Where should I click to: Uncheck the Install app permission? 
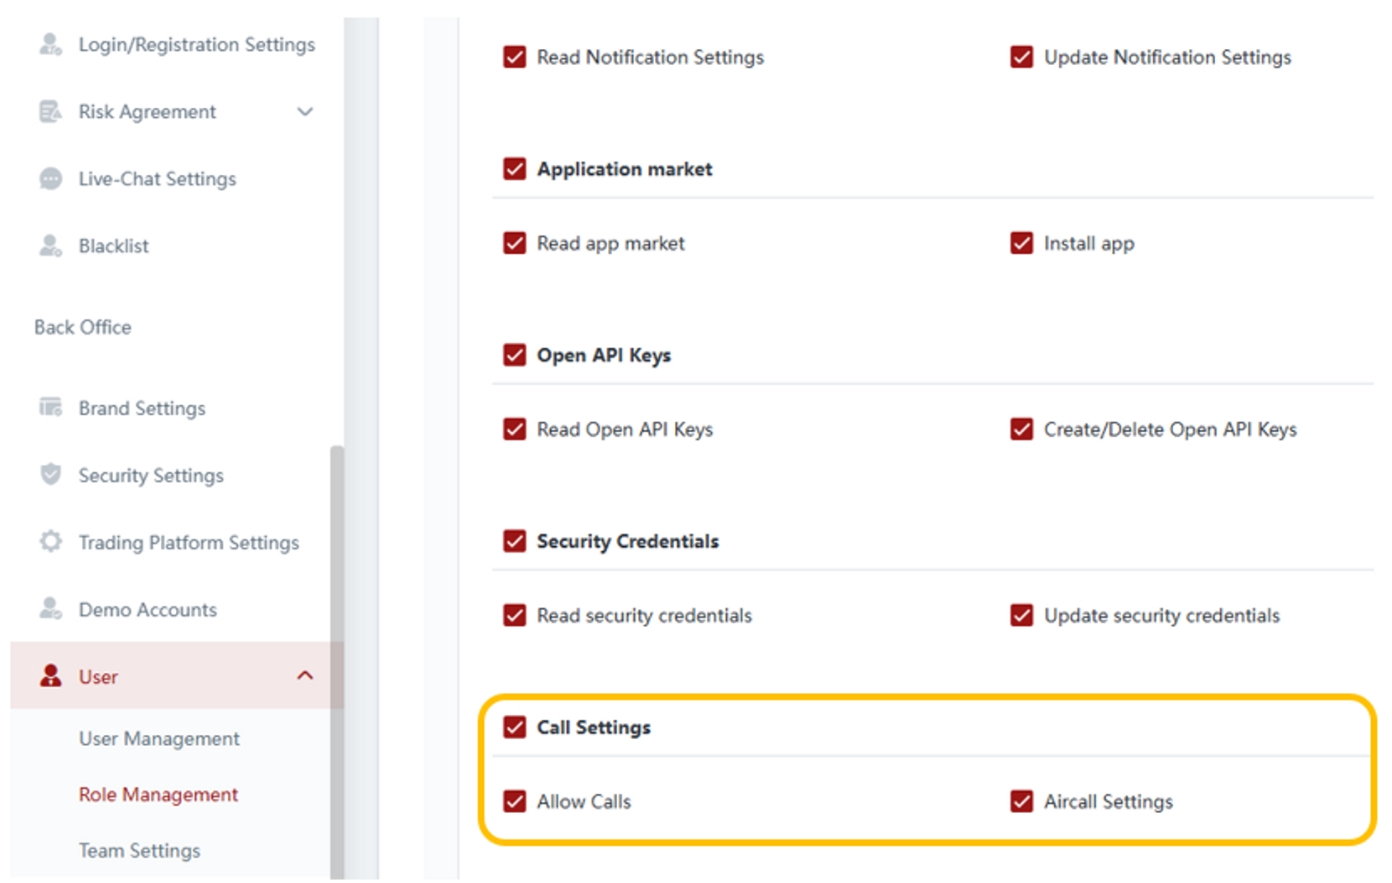click(x=1021, y=243)
